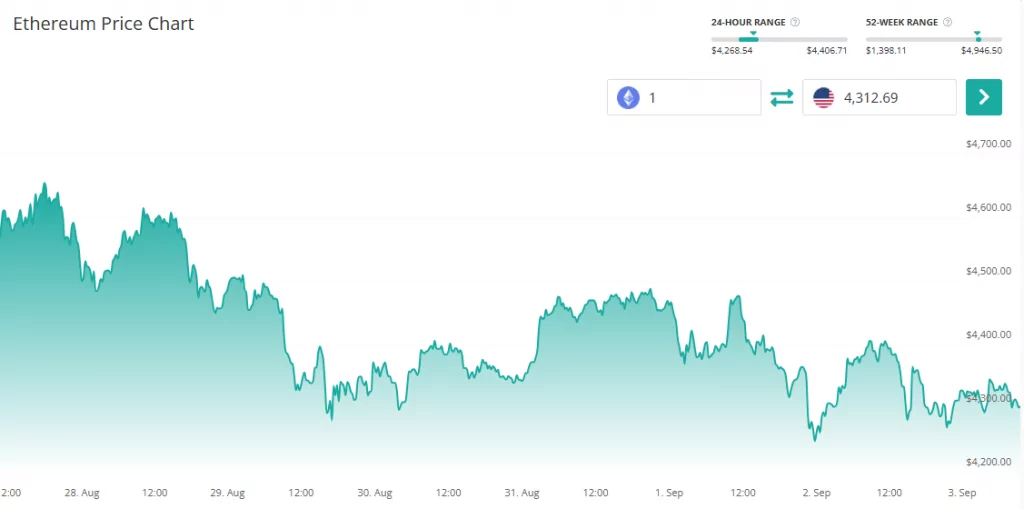Click the $4,700.00 price axis label
The width and height of the screenshot is (1024, 509).
(x=988, y=144)
